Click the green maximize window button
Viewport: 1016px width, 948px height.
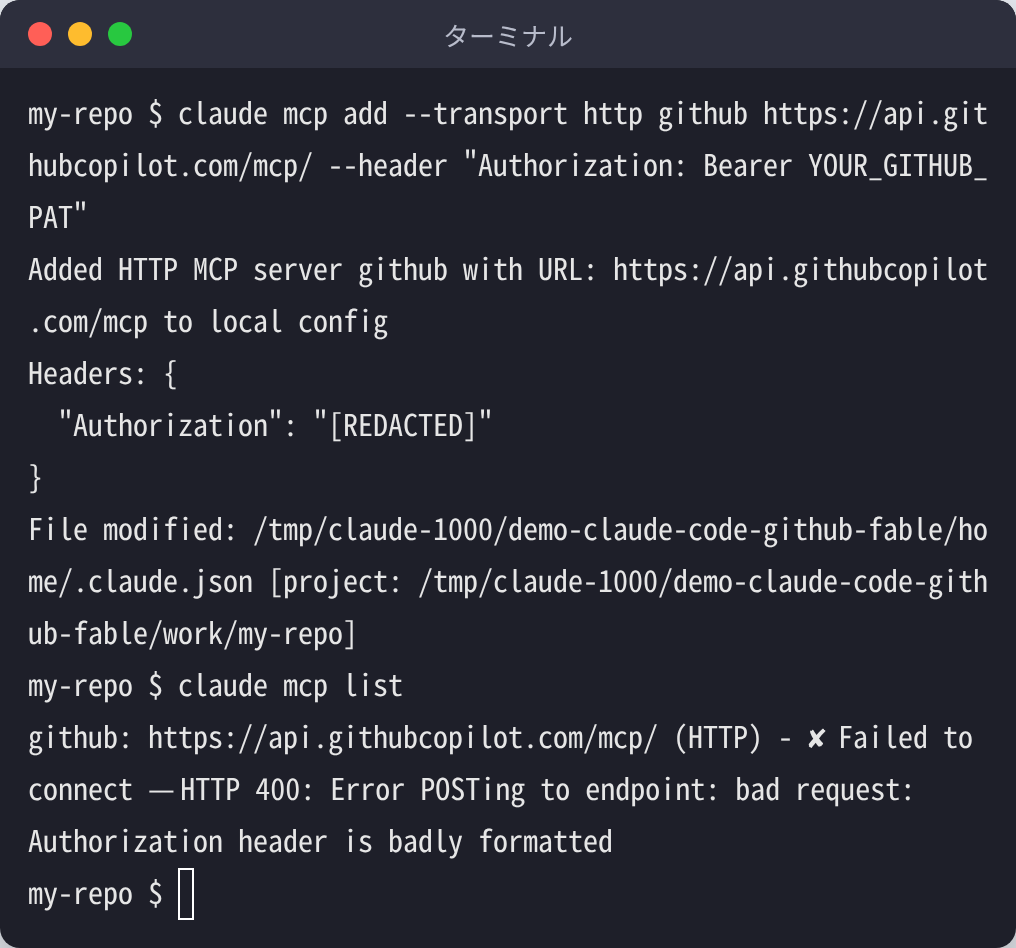click(x=120, y=34)
